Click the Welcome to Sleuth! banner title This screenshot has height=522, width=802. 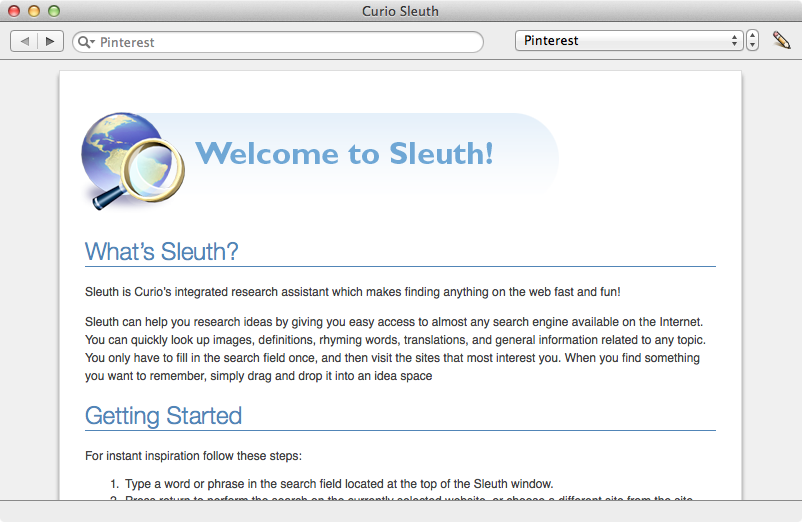[344, 153]
